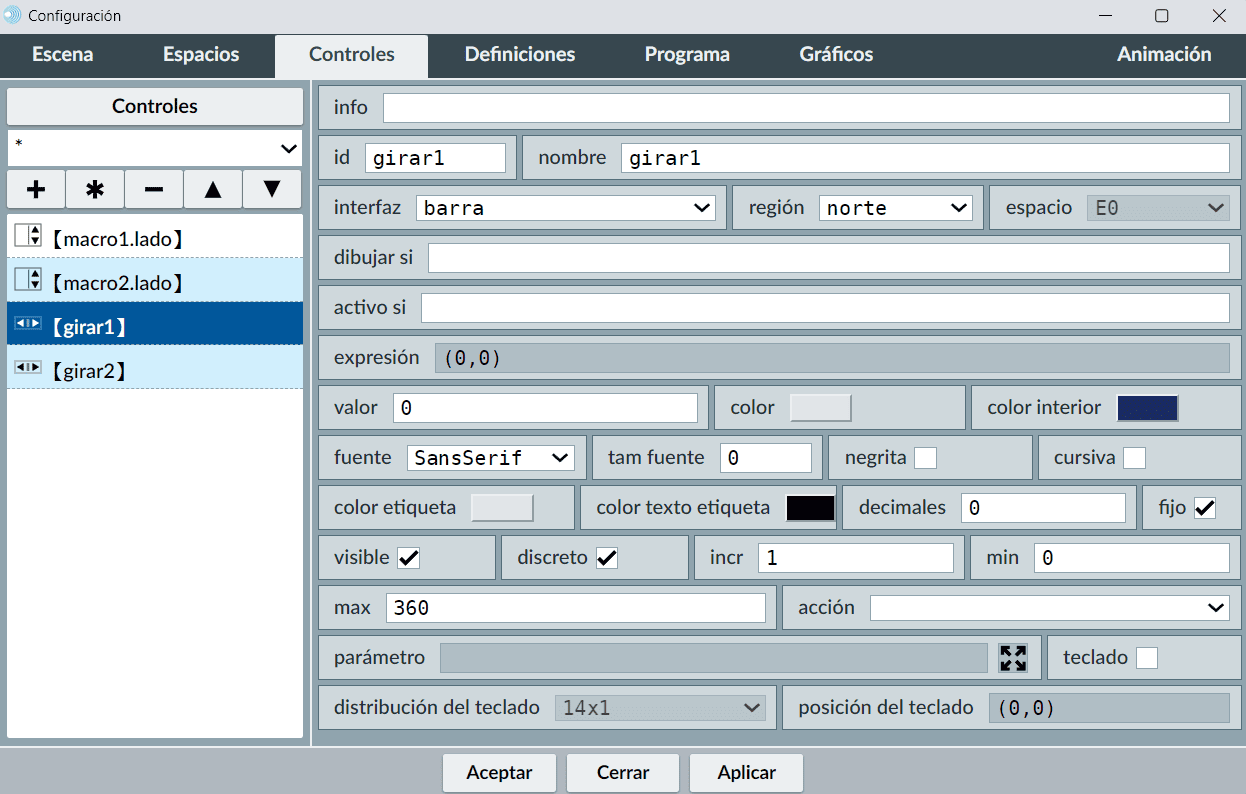This screenshot has height=794, width=1246.
Task: Expand the región dropdown set to norte
Action: pyautogui.click(x=895, y=208)
